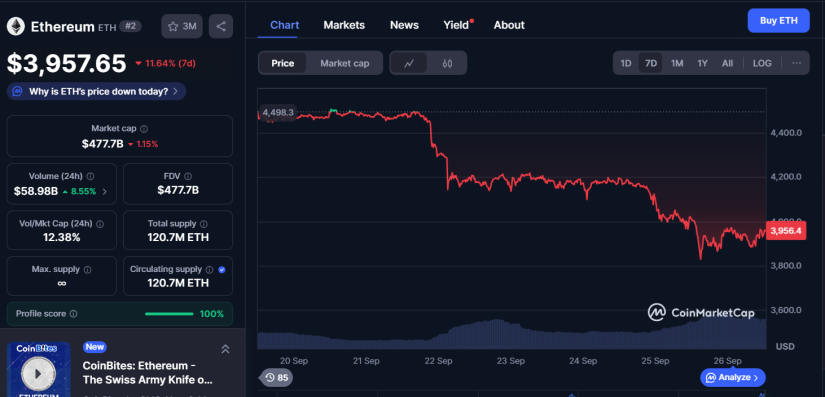Click the New badge on CoinBites
Image resolution: width=825 pixels, height=397 pixels.
95,347
